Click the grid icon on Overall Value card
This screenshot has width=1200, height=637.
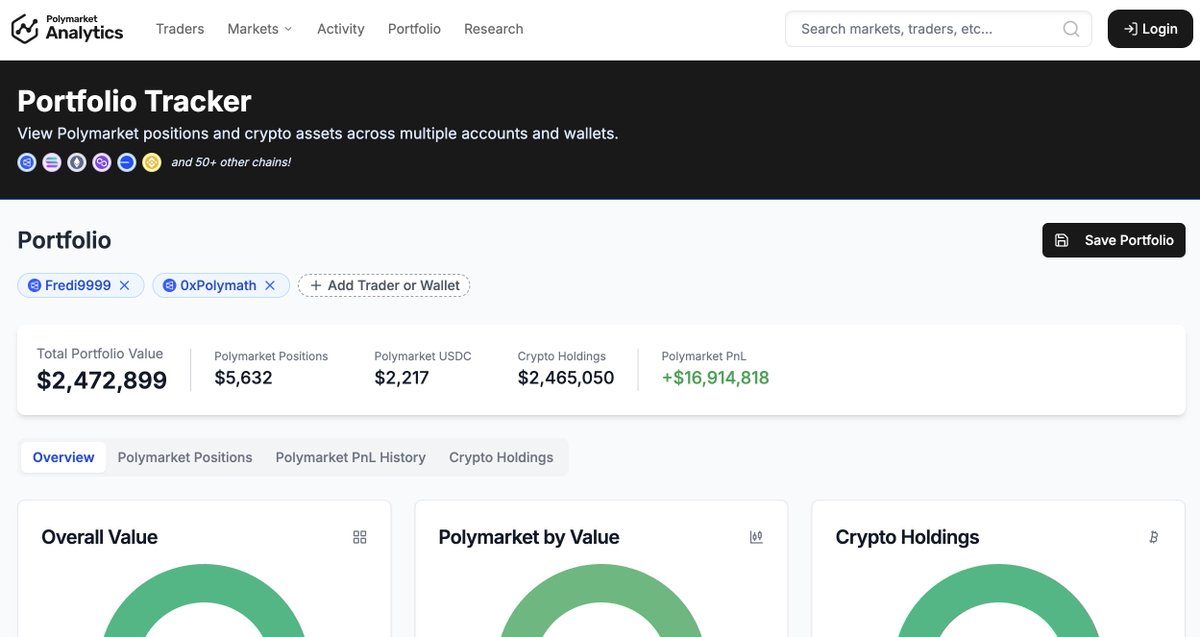click(359, 537)
